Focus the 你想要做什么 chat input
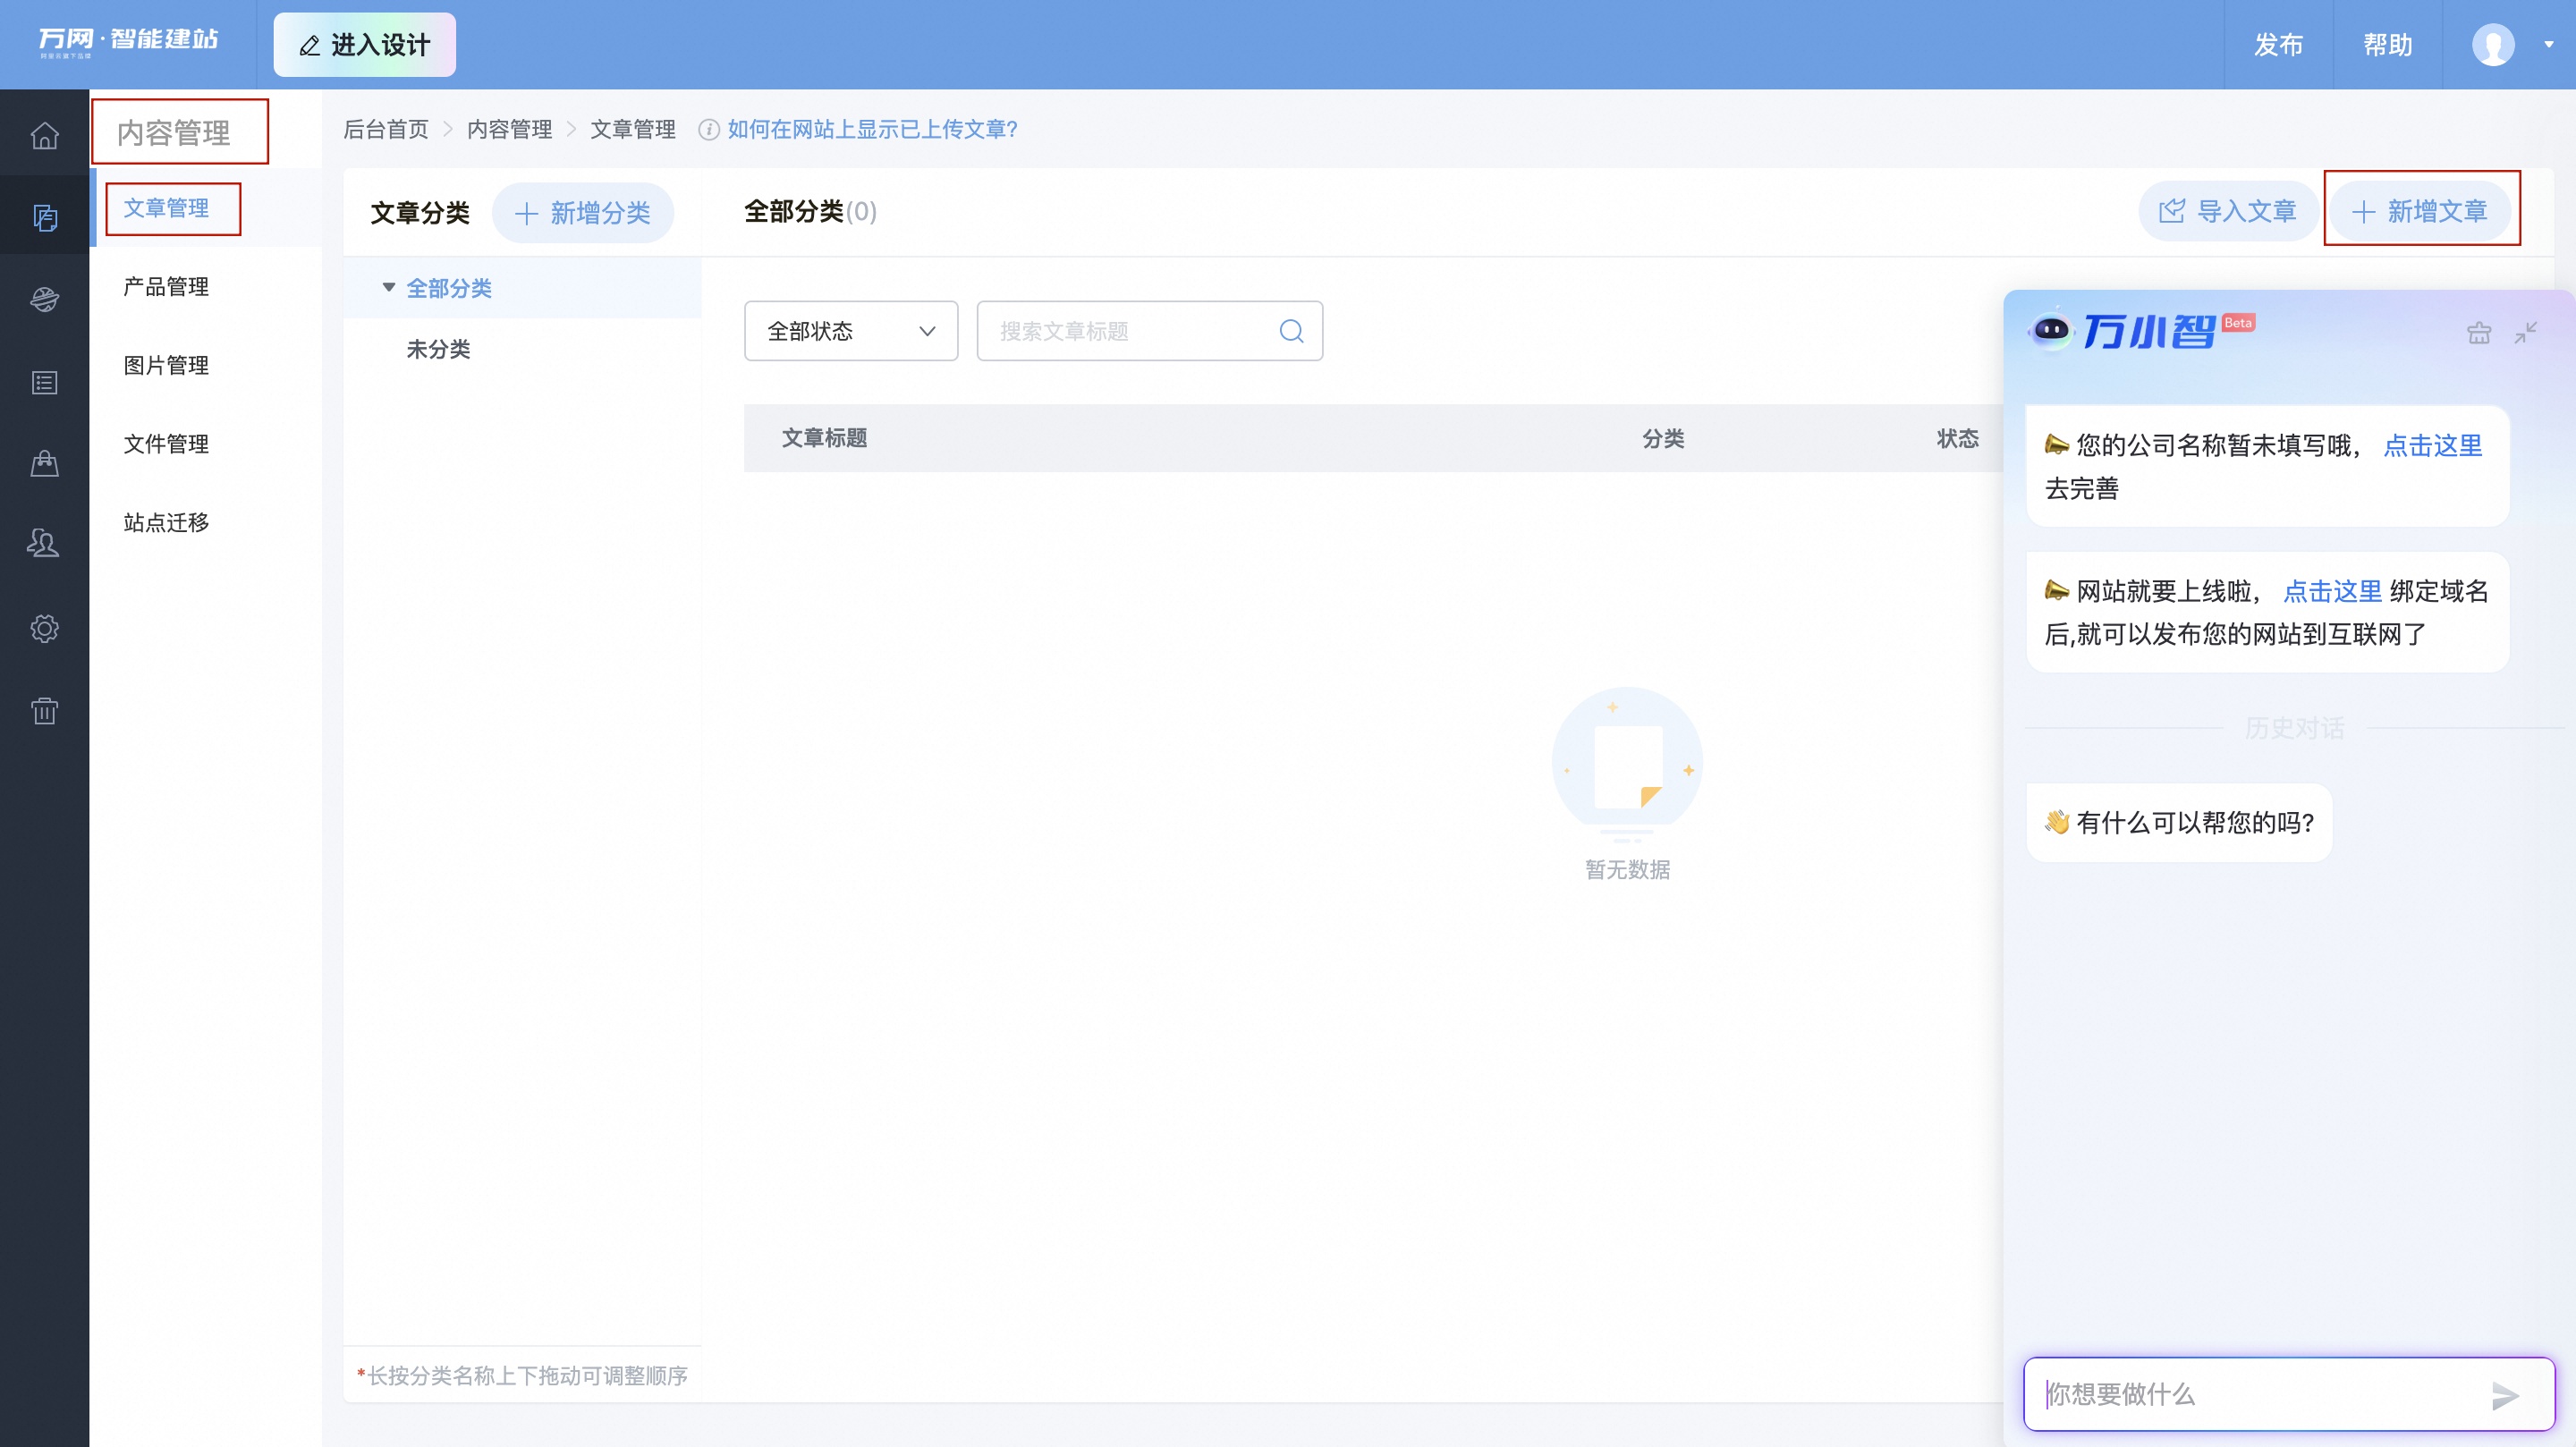Screen dimensions: 2576x1447 2288,1394
